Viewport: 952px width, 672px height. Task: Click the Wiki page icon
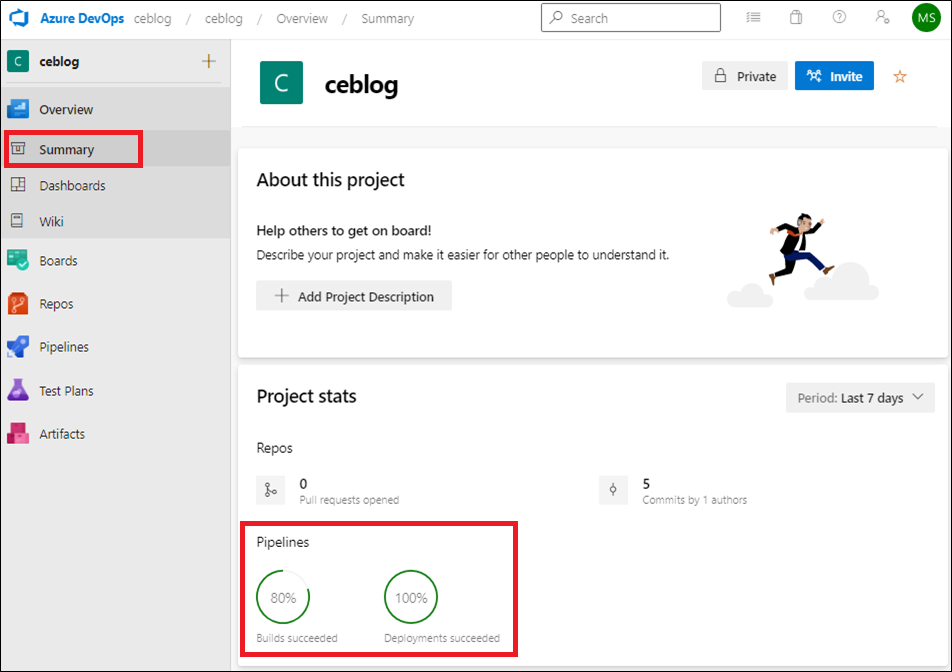[x=18, y=221]
